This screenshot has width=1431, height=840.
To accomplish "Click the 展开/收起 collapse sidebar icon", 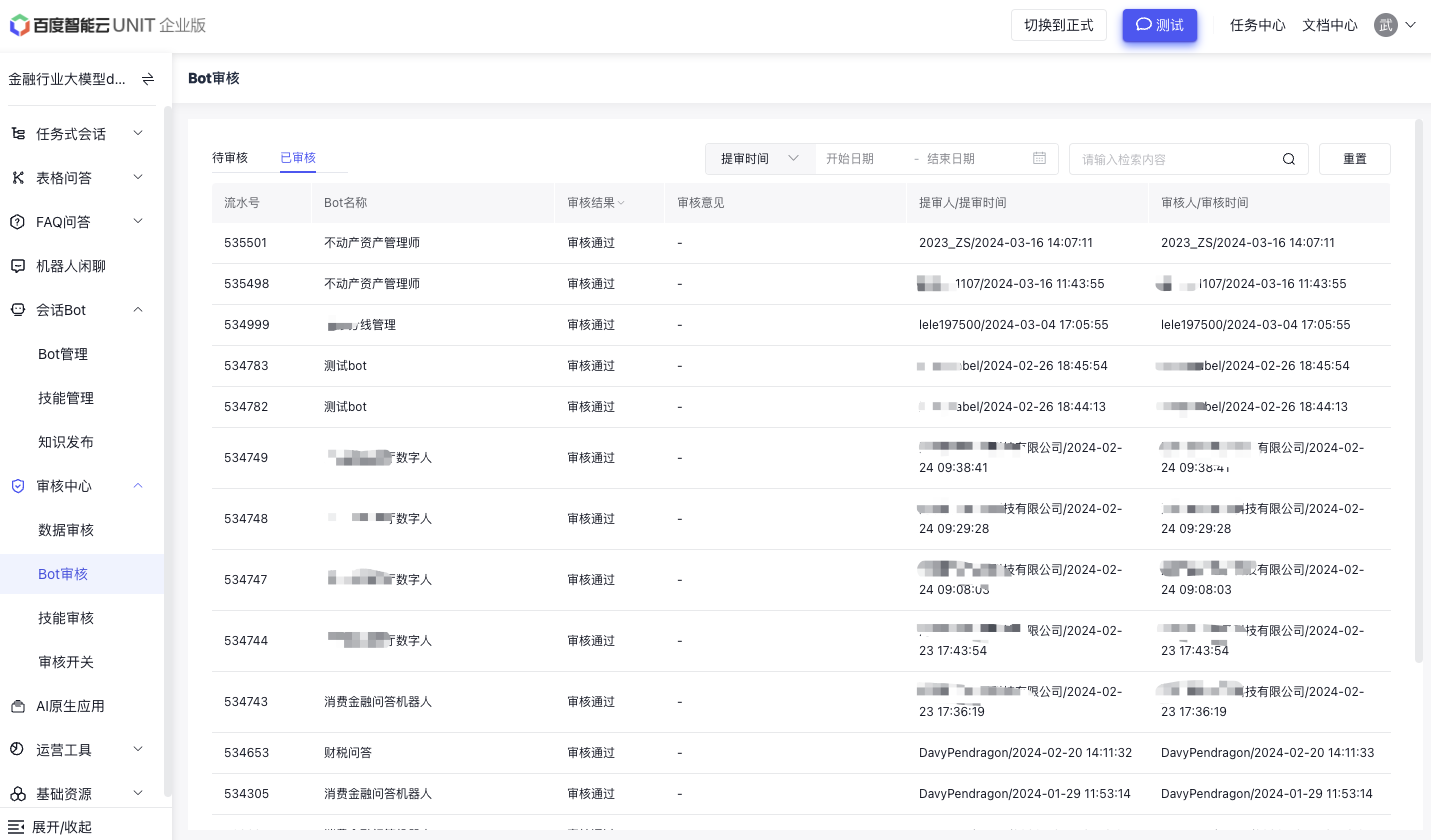I will click(16, 827).
